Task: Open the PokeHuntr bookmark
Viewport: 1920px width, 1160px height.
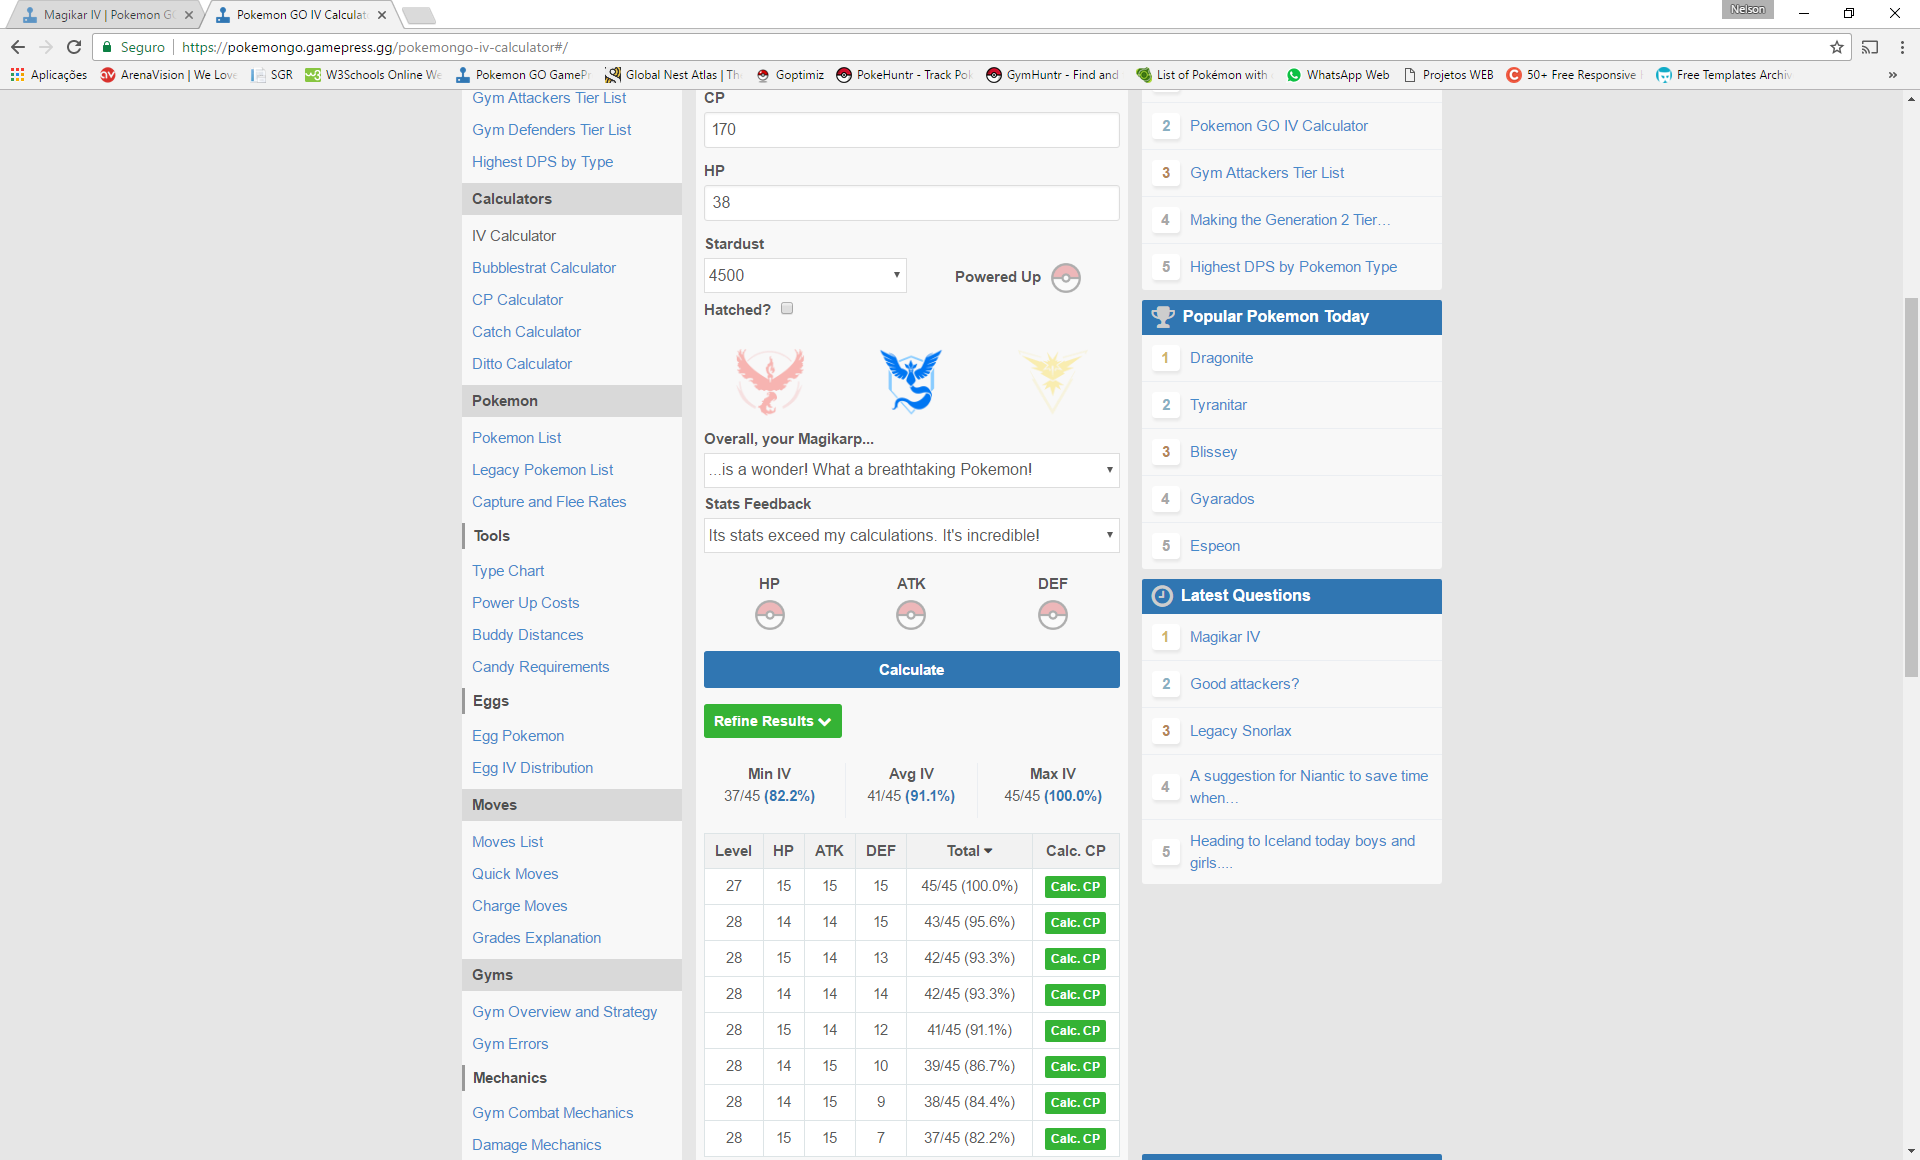Action: 904,75
